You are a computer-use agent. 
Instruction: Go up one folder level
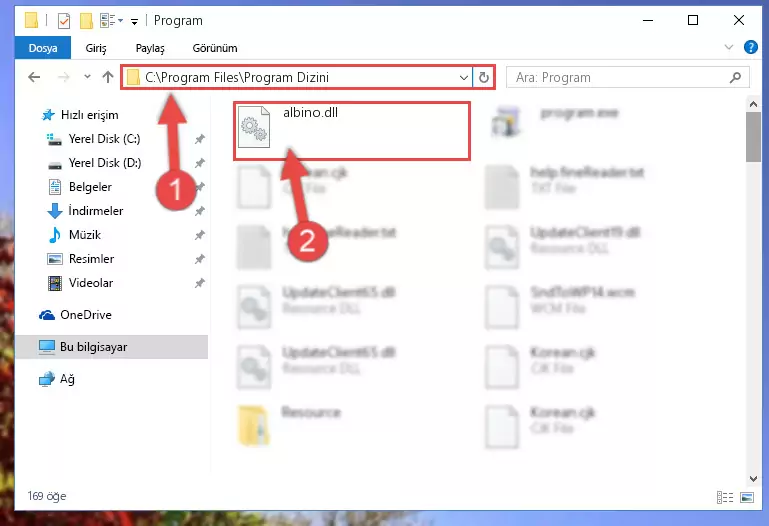click(x=107, y=77)
